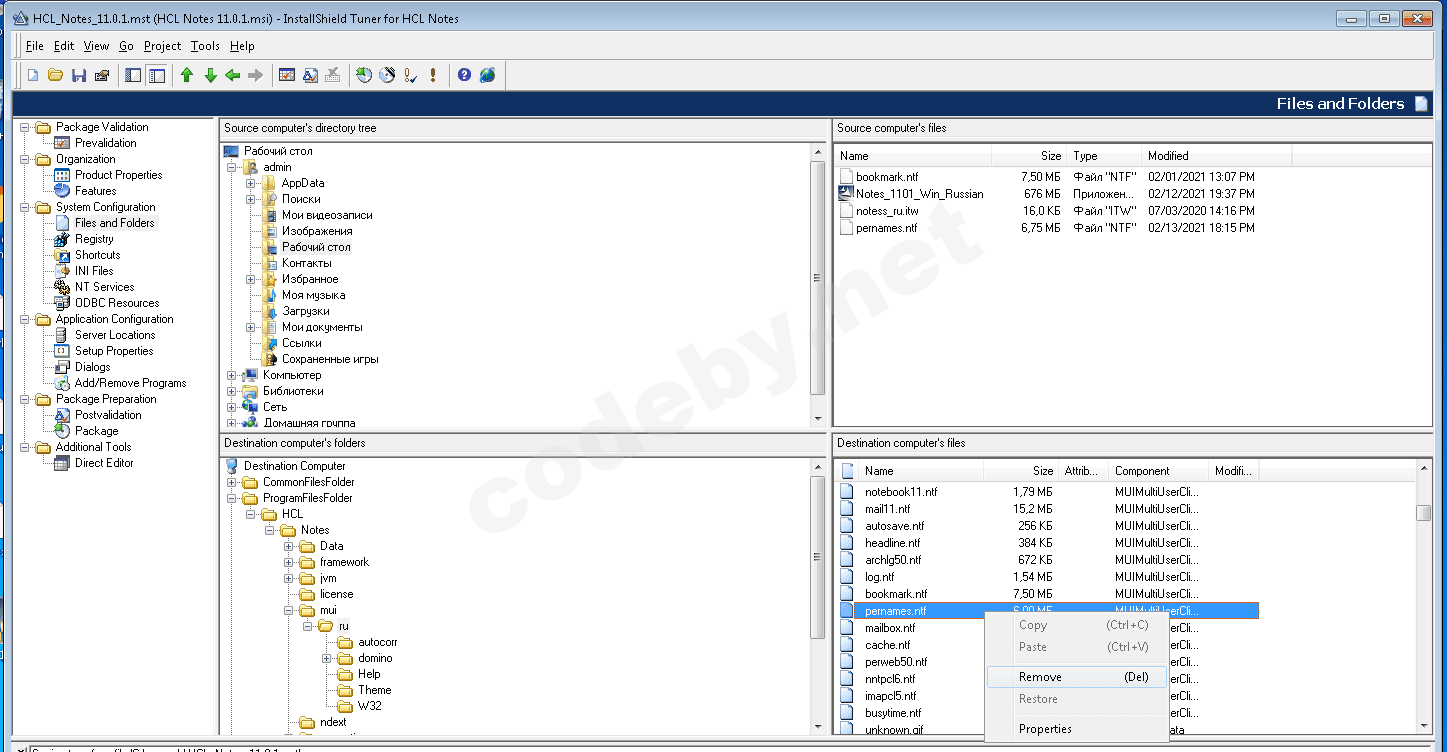Viewport: 1447px width, 752px height.
Task: Open the Project menu
Action: 162,46
